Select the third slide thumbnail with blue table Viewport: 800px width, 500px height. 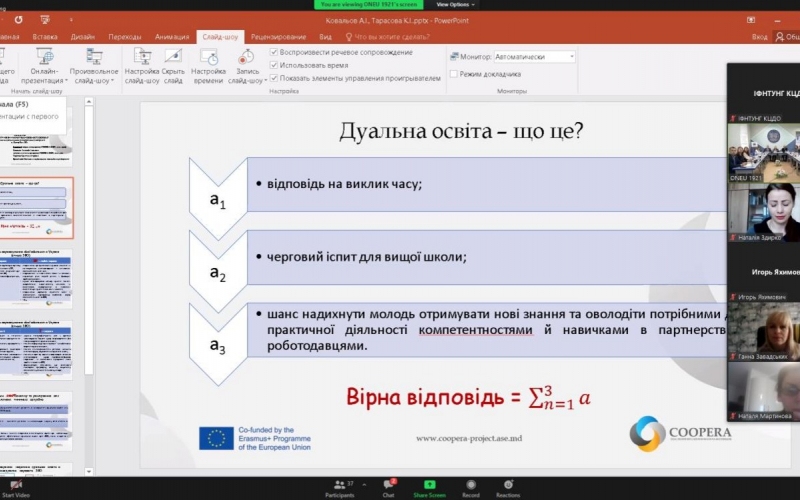pos(36,280)
